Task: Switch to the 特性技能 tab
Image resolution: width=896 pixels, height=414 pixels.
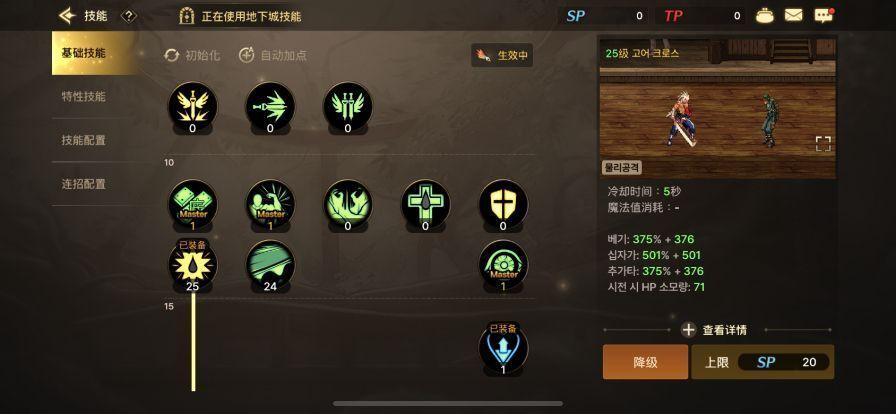Action: [83, 97]
